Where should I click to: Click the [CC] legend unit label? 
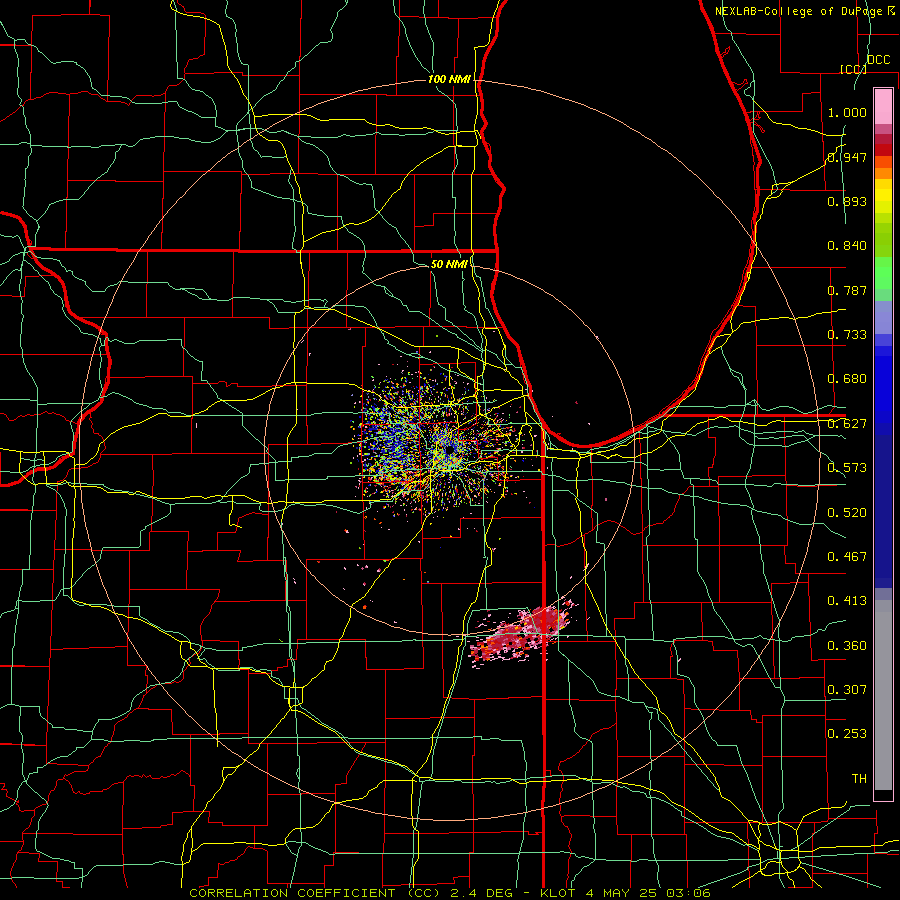853,69
